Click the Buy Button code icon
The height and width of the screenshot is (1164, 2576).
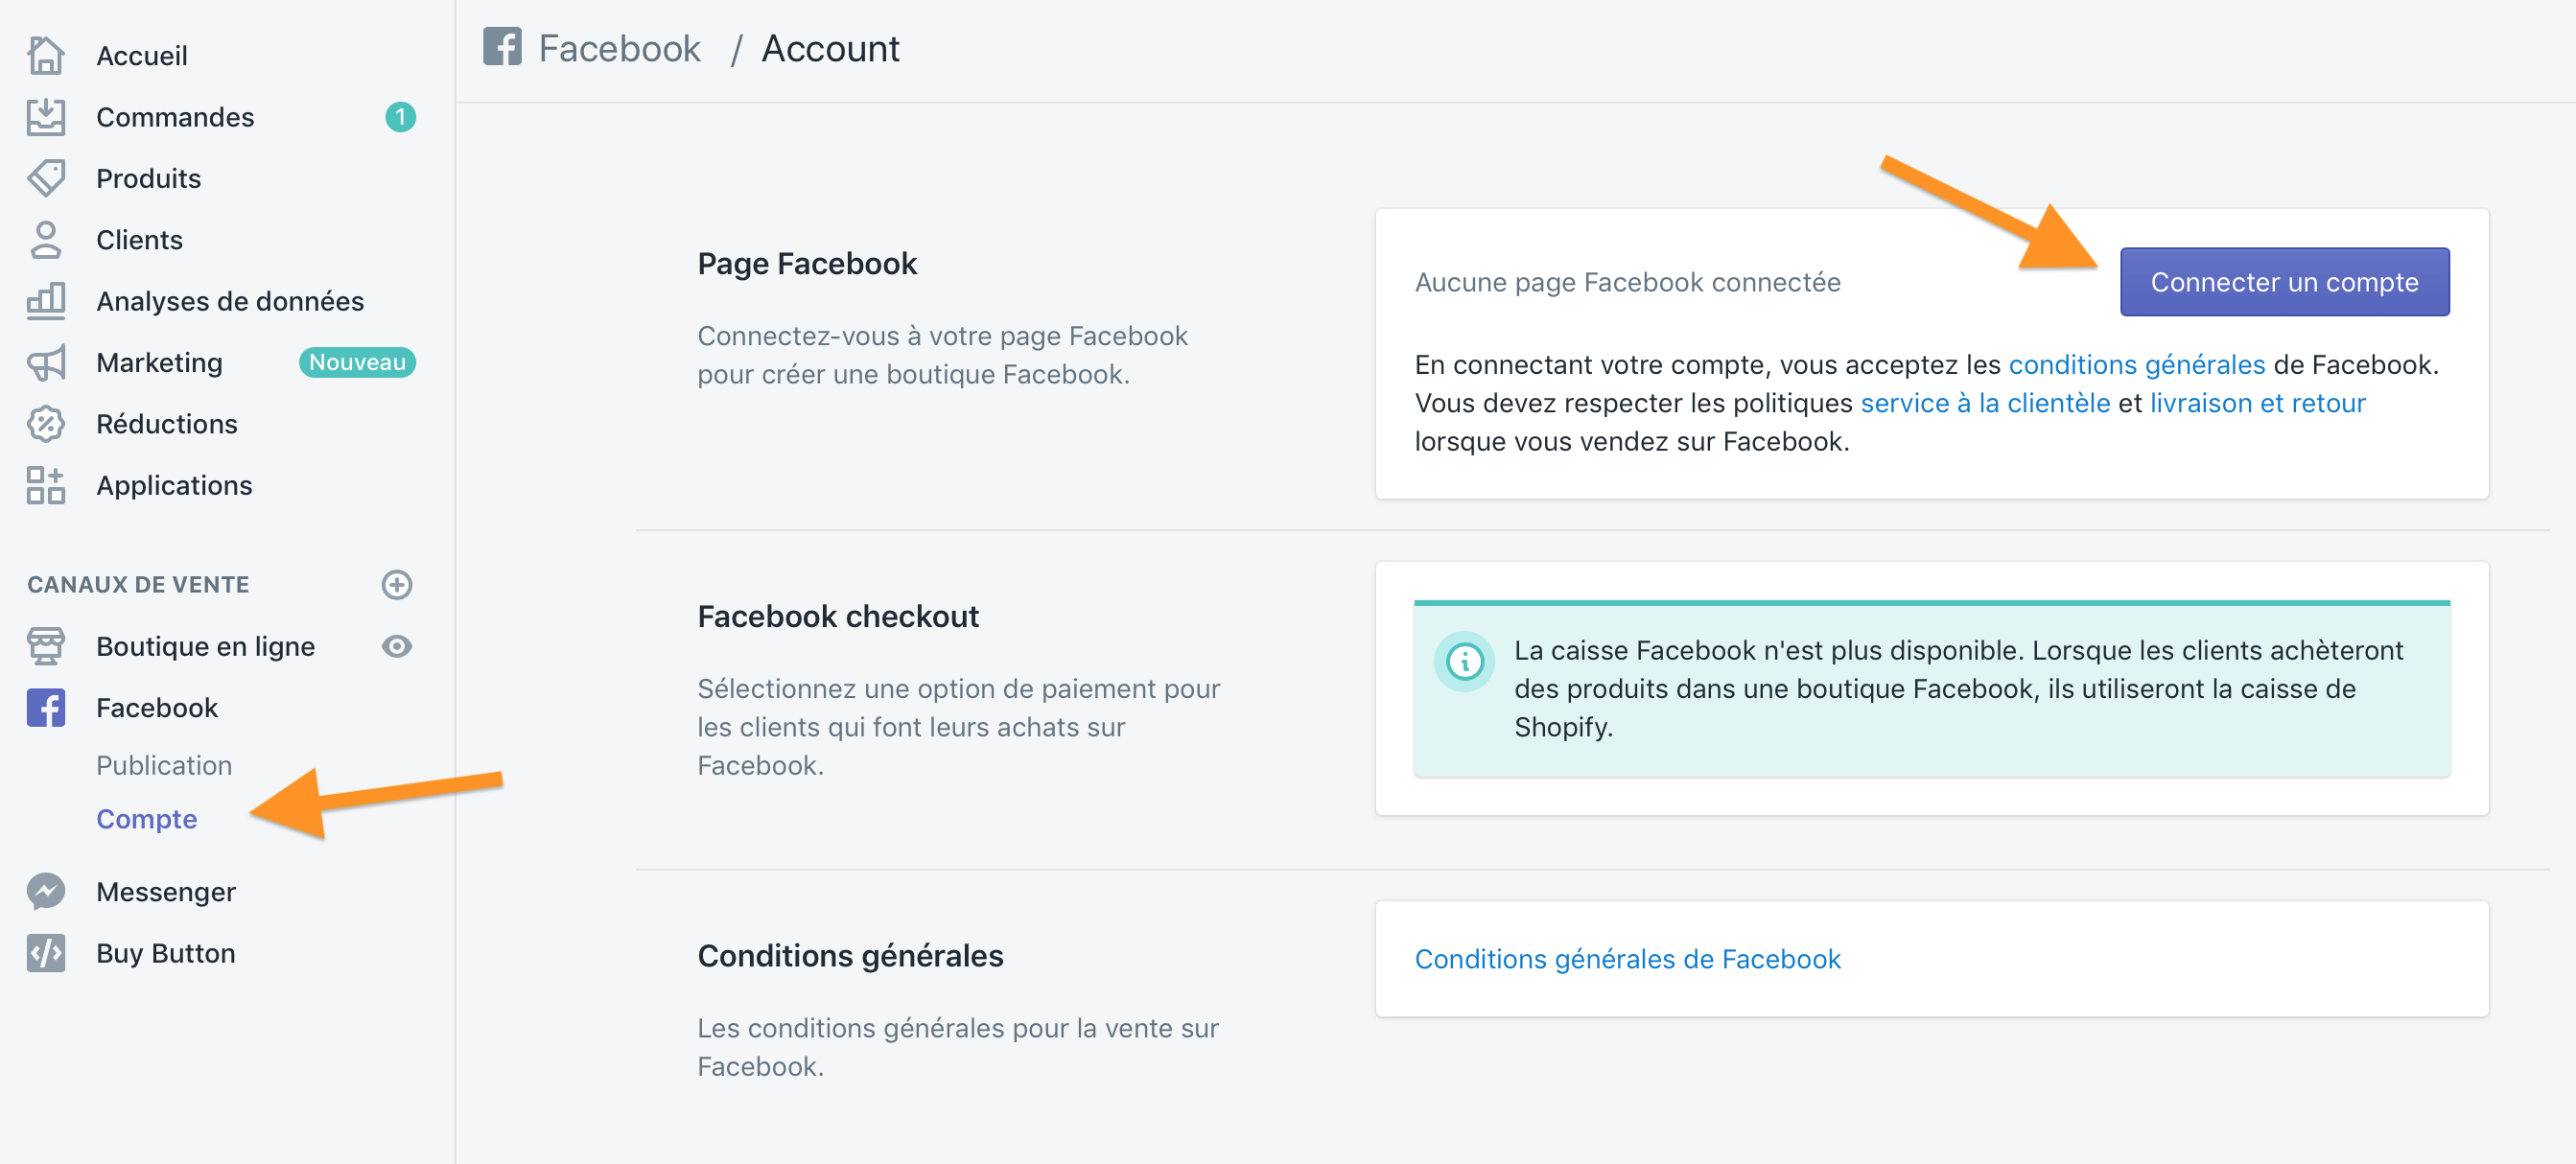[x=45, y=953]
